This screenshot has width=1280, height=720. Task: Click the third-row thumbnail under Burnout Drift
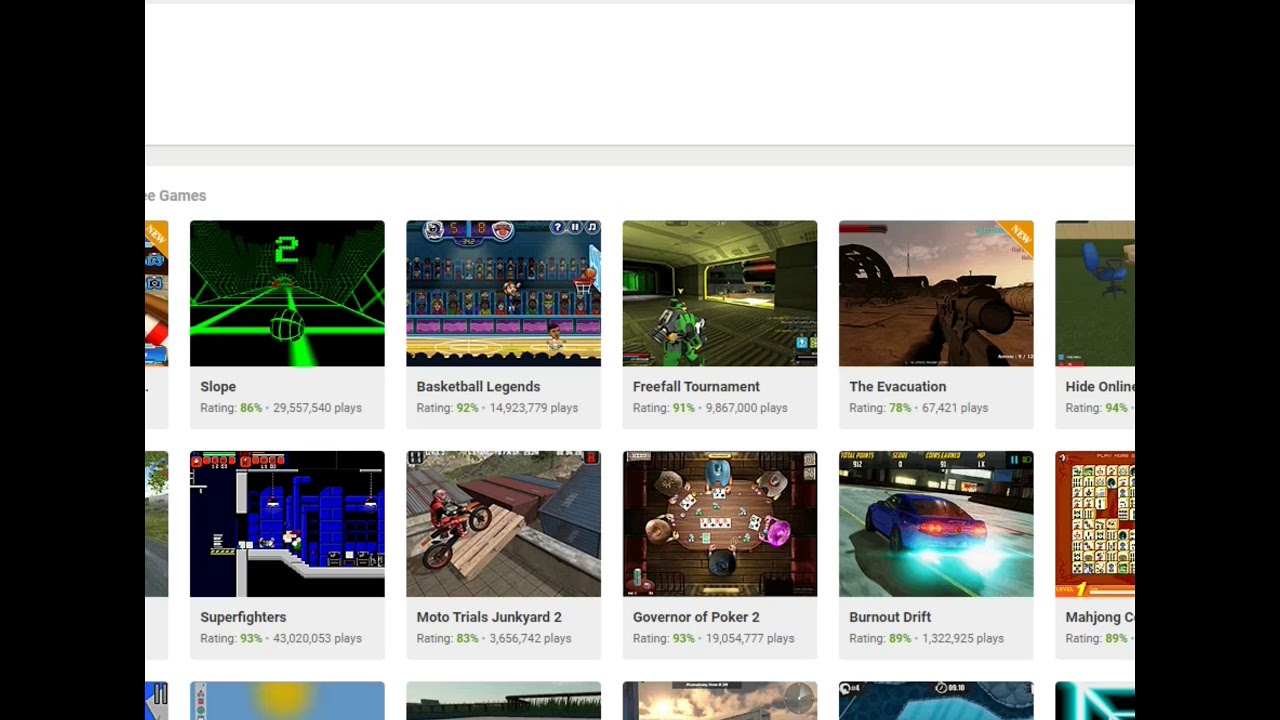(x=936, y=701)
